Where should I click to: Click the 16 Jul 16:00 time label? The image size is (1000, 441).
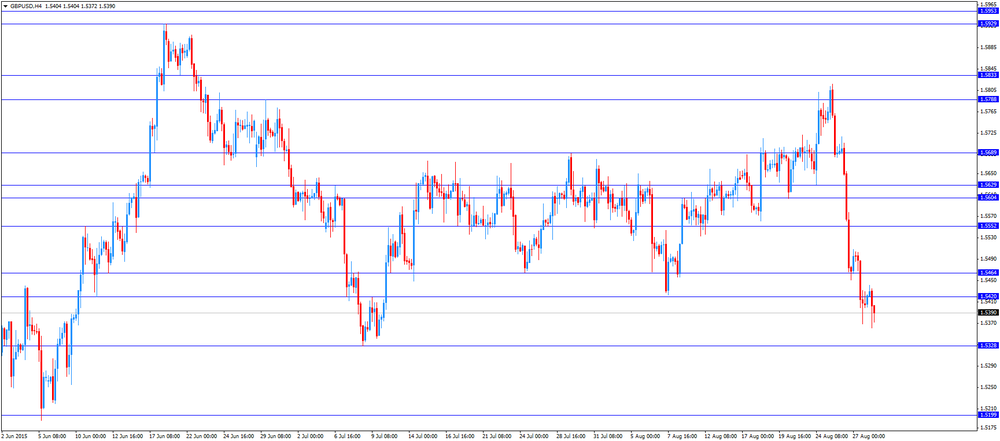[x=460, y=437]
